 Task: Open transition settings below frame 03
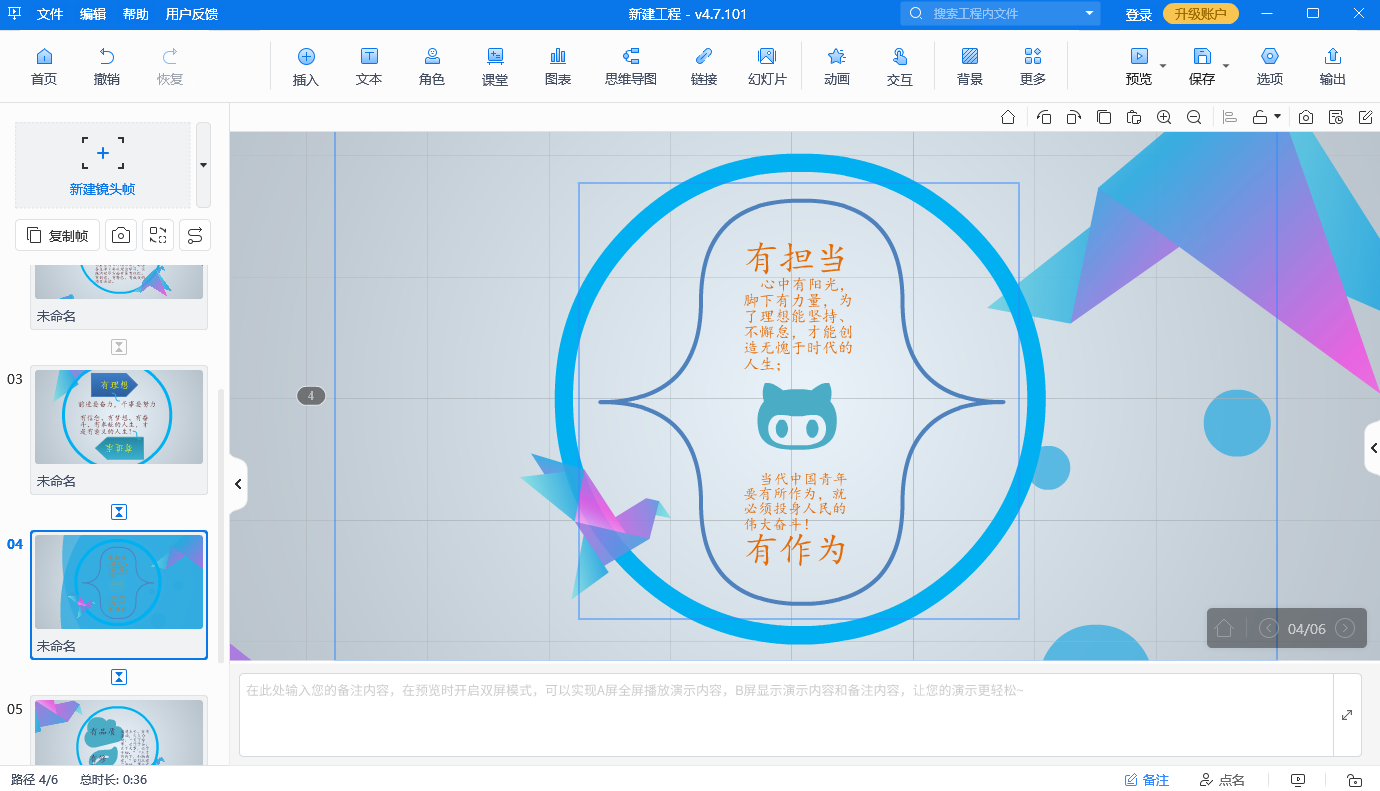119,512
